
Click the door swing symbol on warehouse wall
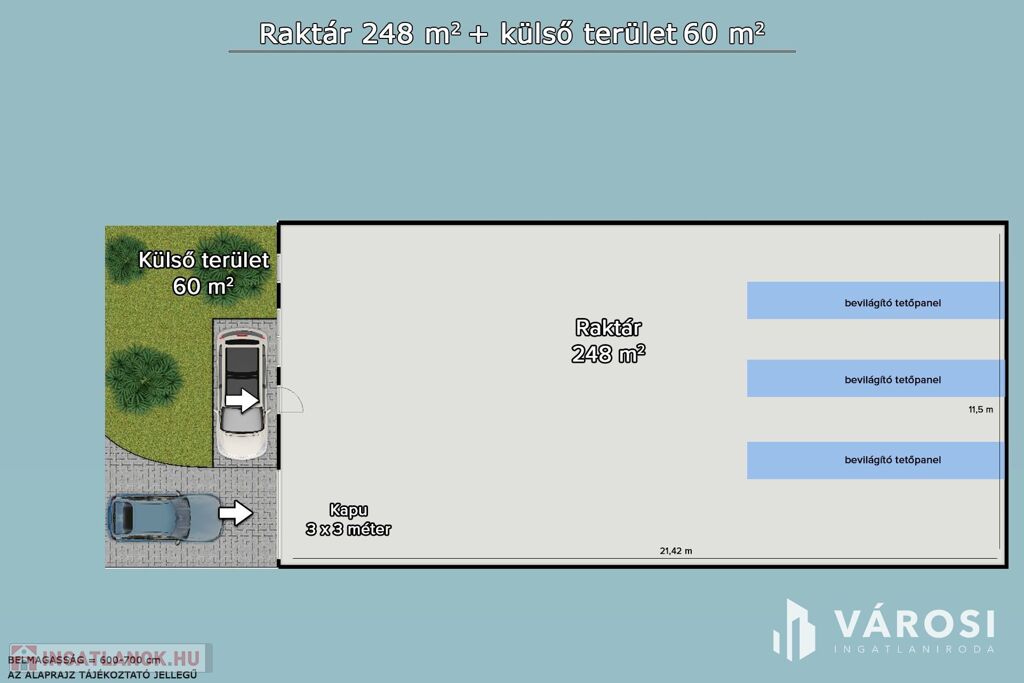[x=291, y=400]
